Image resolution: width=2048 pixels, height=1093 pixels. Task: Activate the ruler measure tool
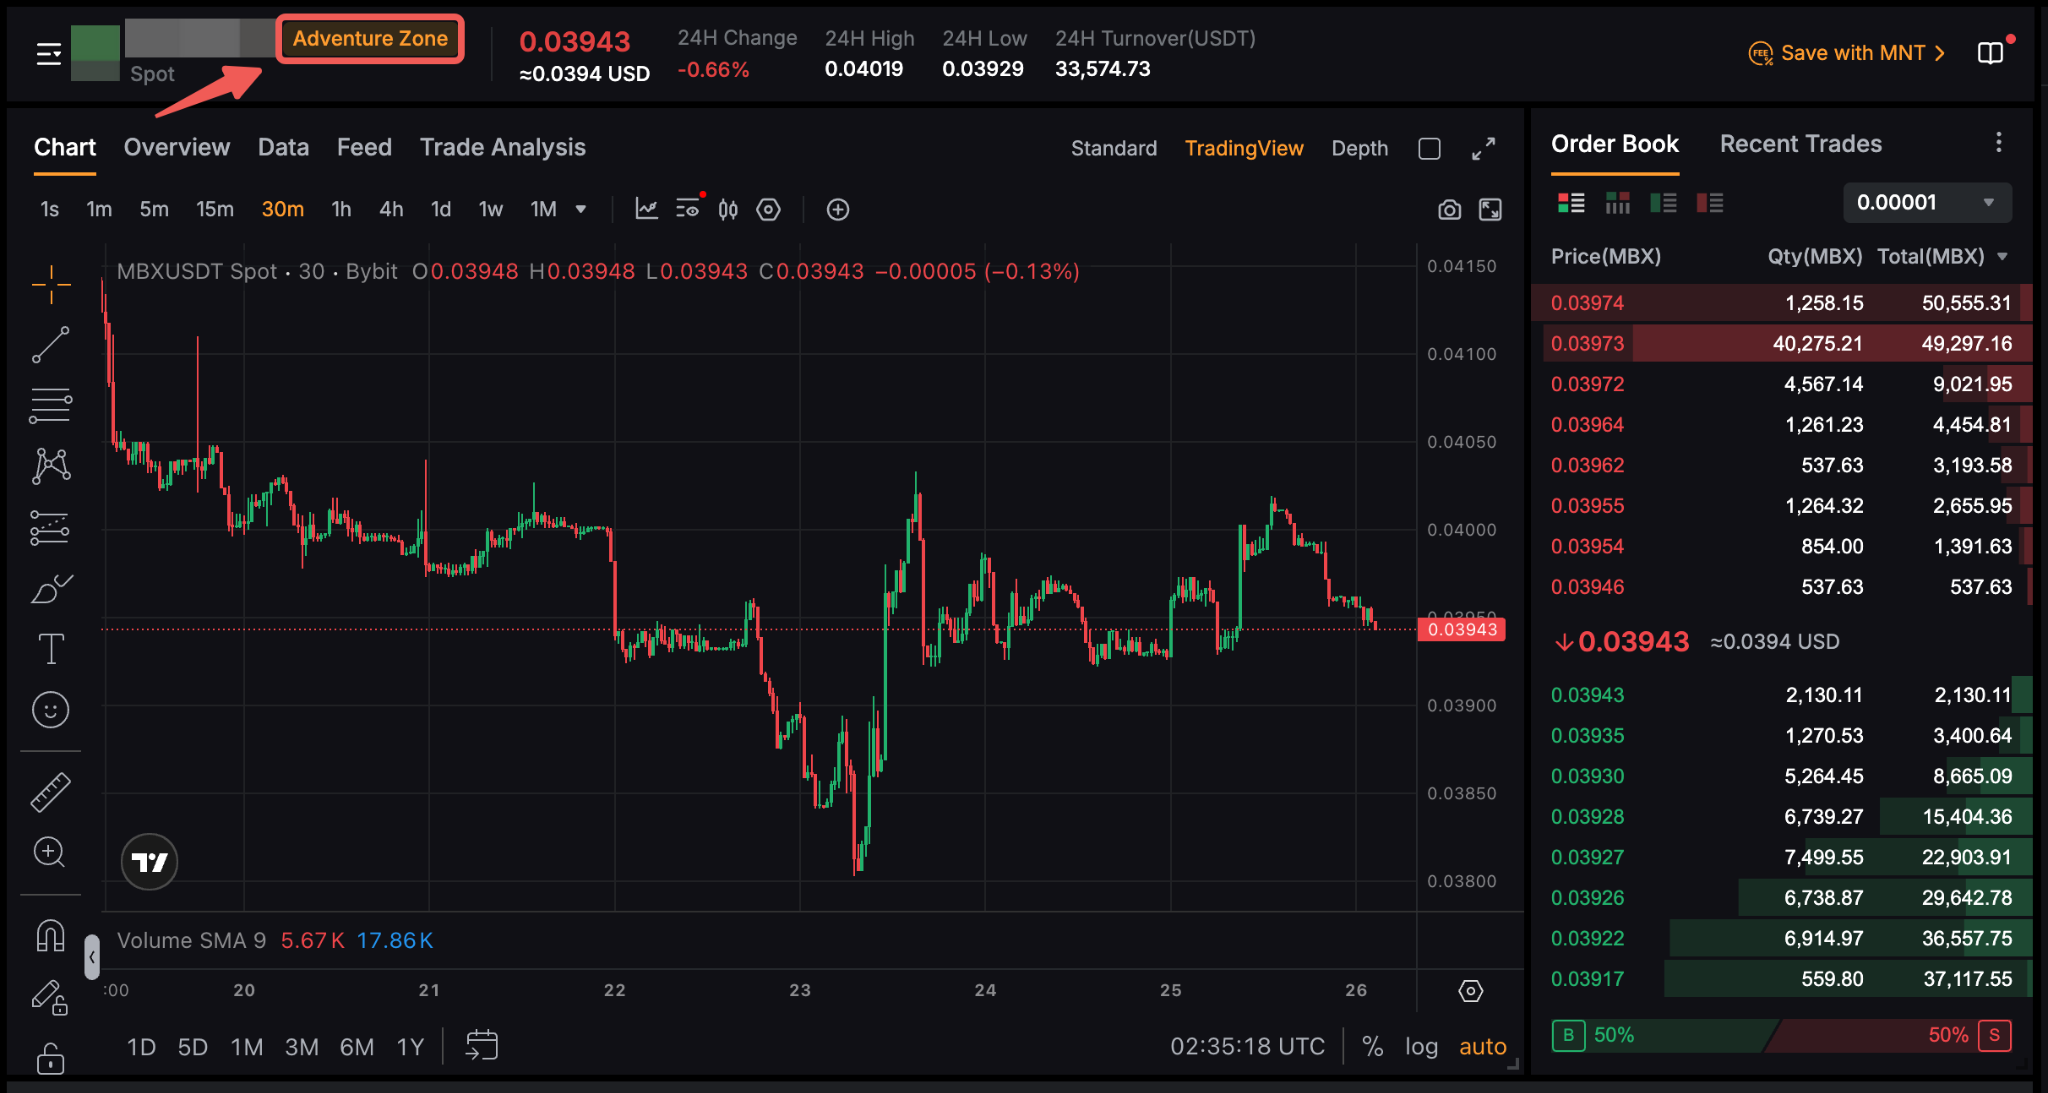tap(50, 792)
